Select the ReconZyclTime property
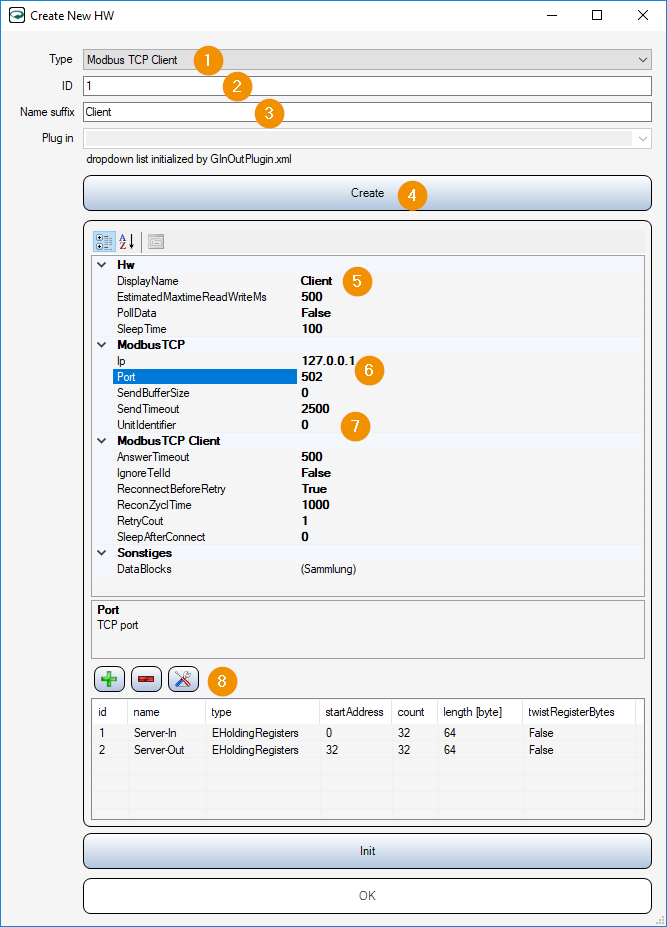The width and height of the screenshot is (667, 927). 154,504
